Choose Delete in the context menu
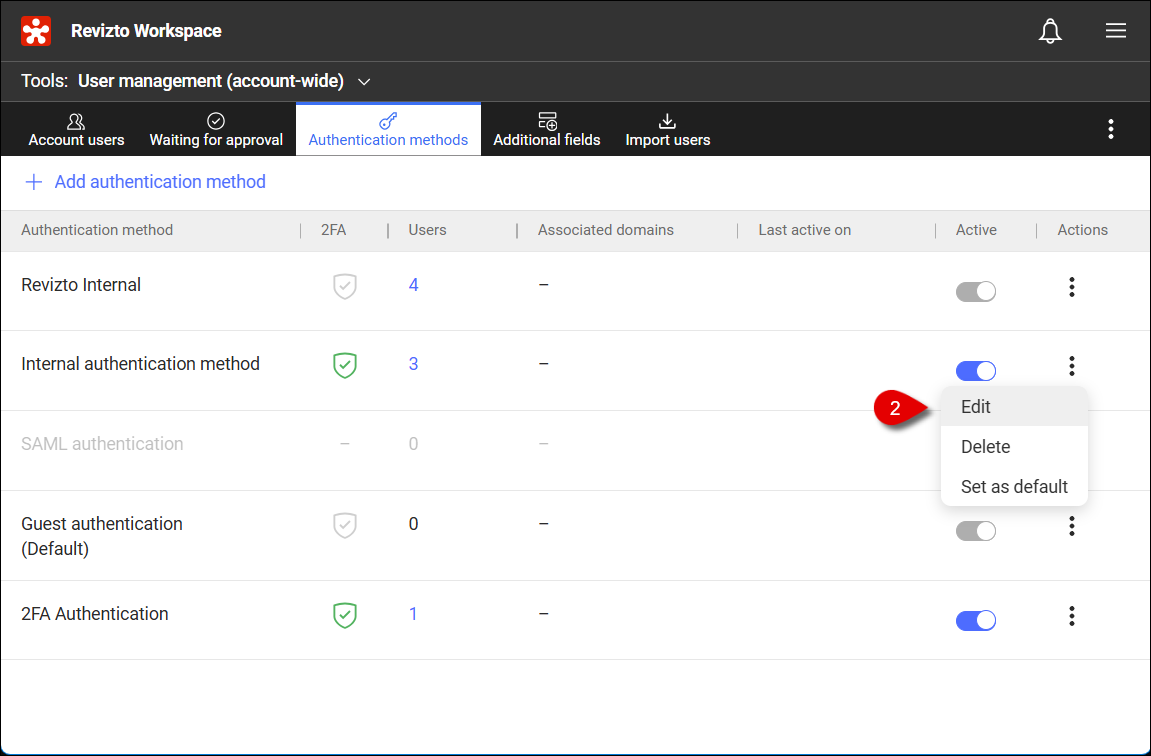The image size is (1151, 756). (1014, 446)
